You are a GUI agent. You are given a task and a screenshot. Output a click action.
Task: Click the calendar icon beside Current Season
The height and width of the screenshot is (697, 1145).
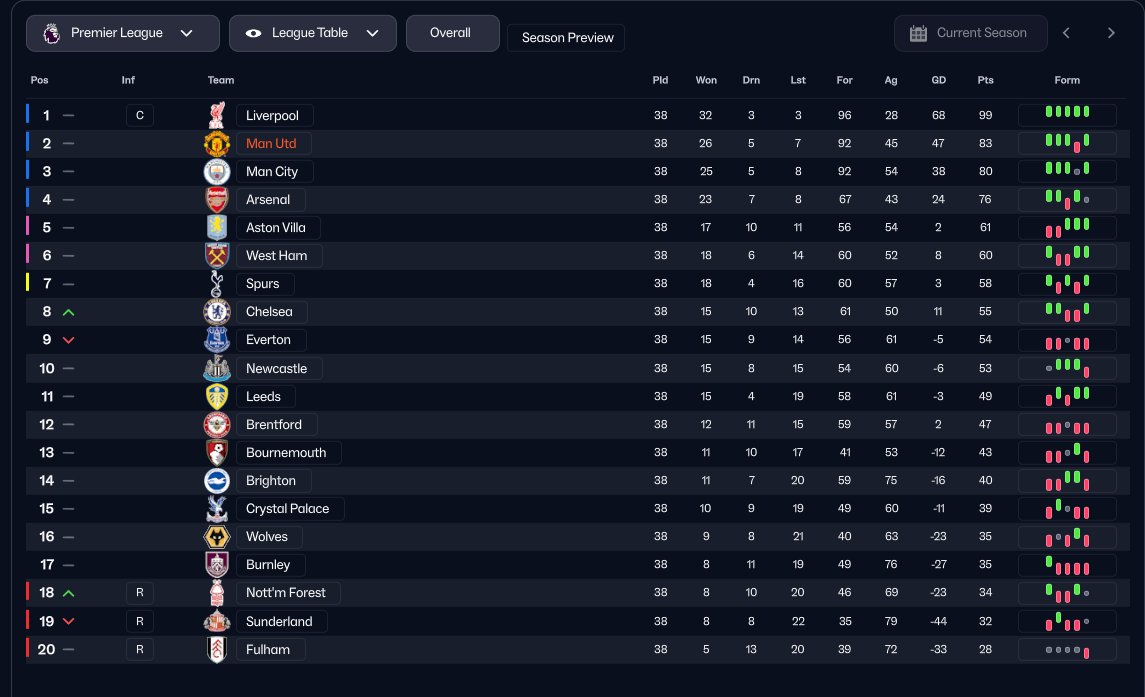pos(918,33)
